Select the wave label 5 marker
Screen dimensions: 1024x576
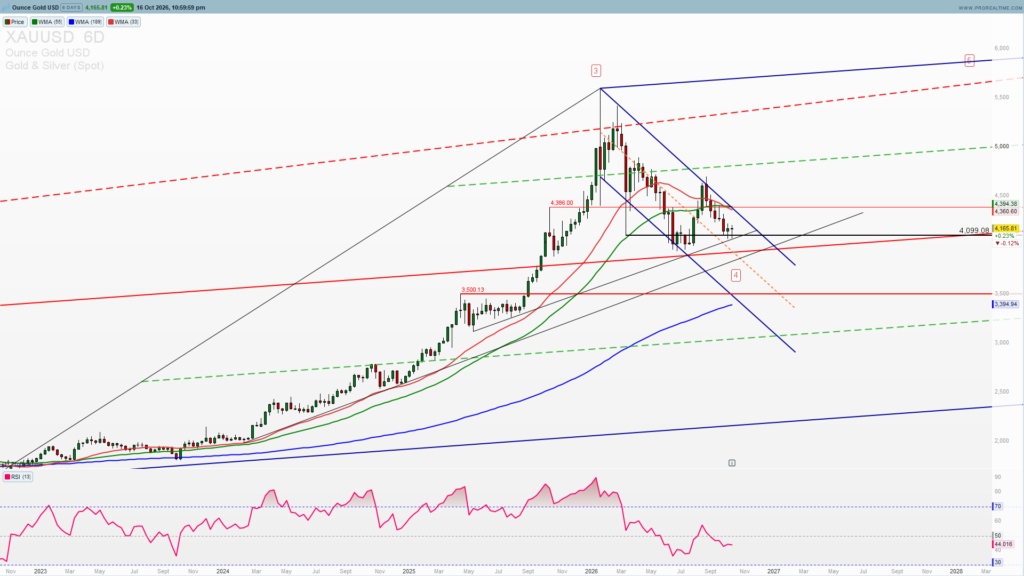[x=969, y=60]
